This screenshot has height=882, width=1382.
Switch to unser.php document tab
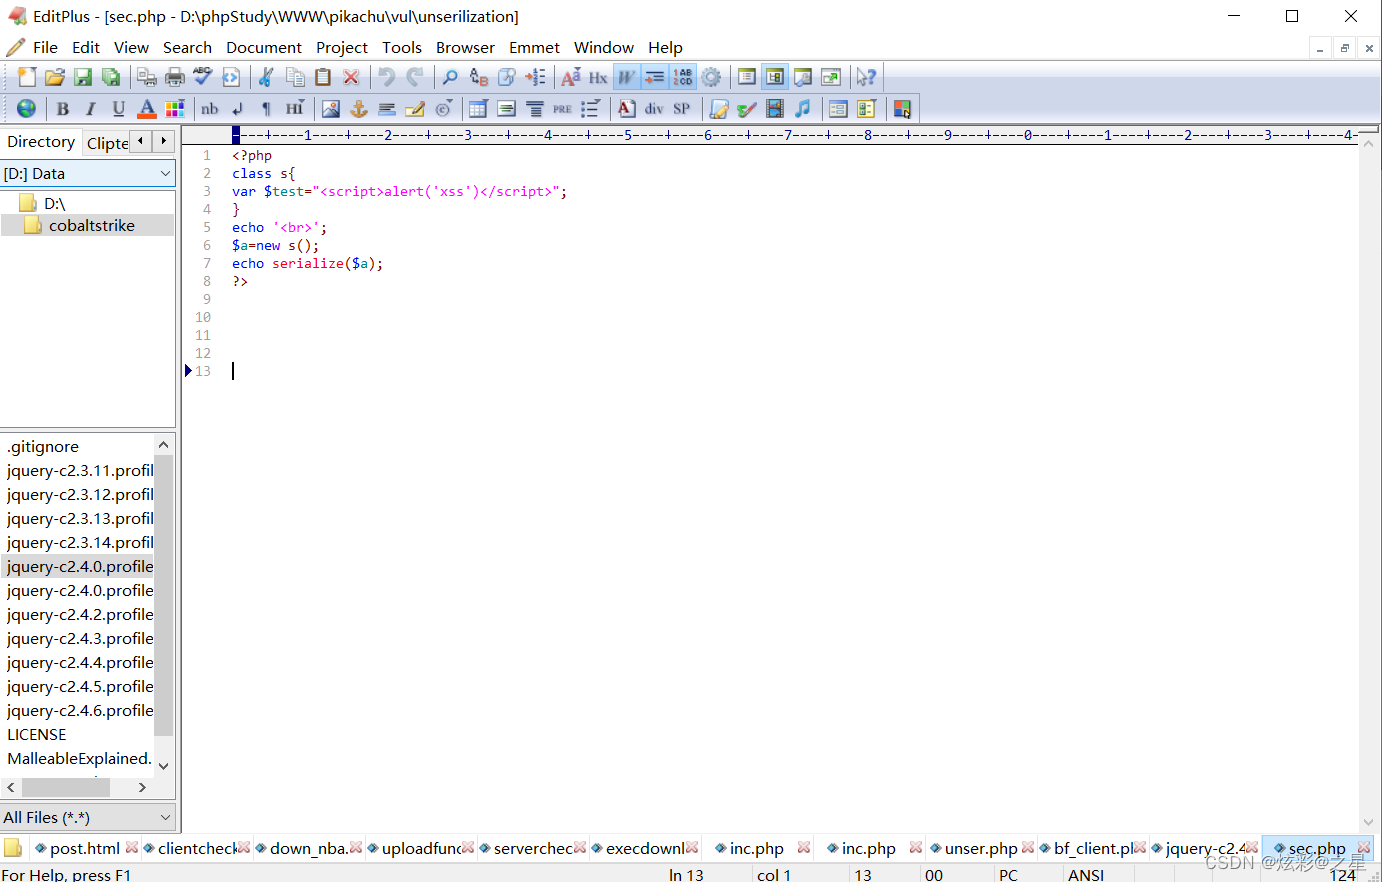click(981, 848)
